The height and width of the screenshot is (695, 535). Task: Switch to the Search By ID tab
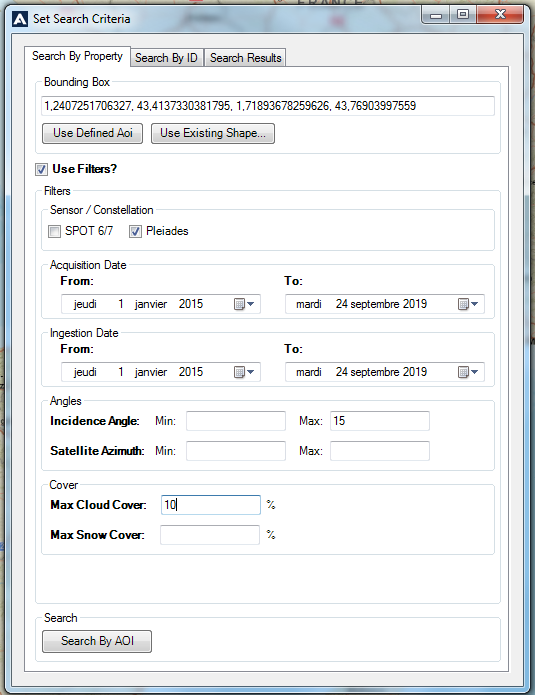point(166,58)
